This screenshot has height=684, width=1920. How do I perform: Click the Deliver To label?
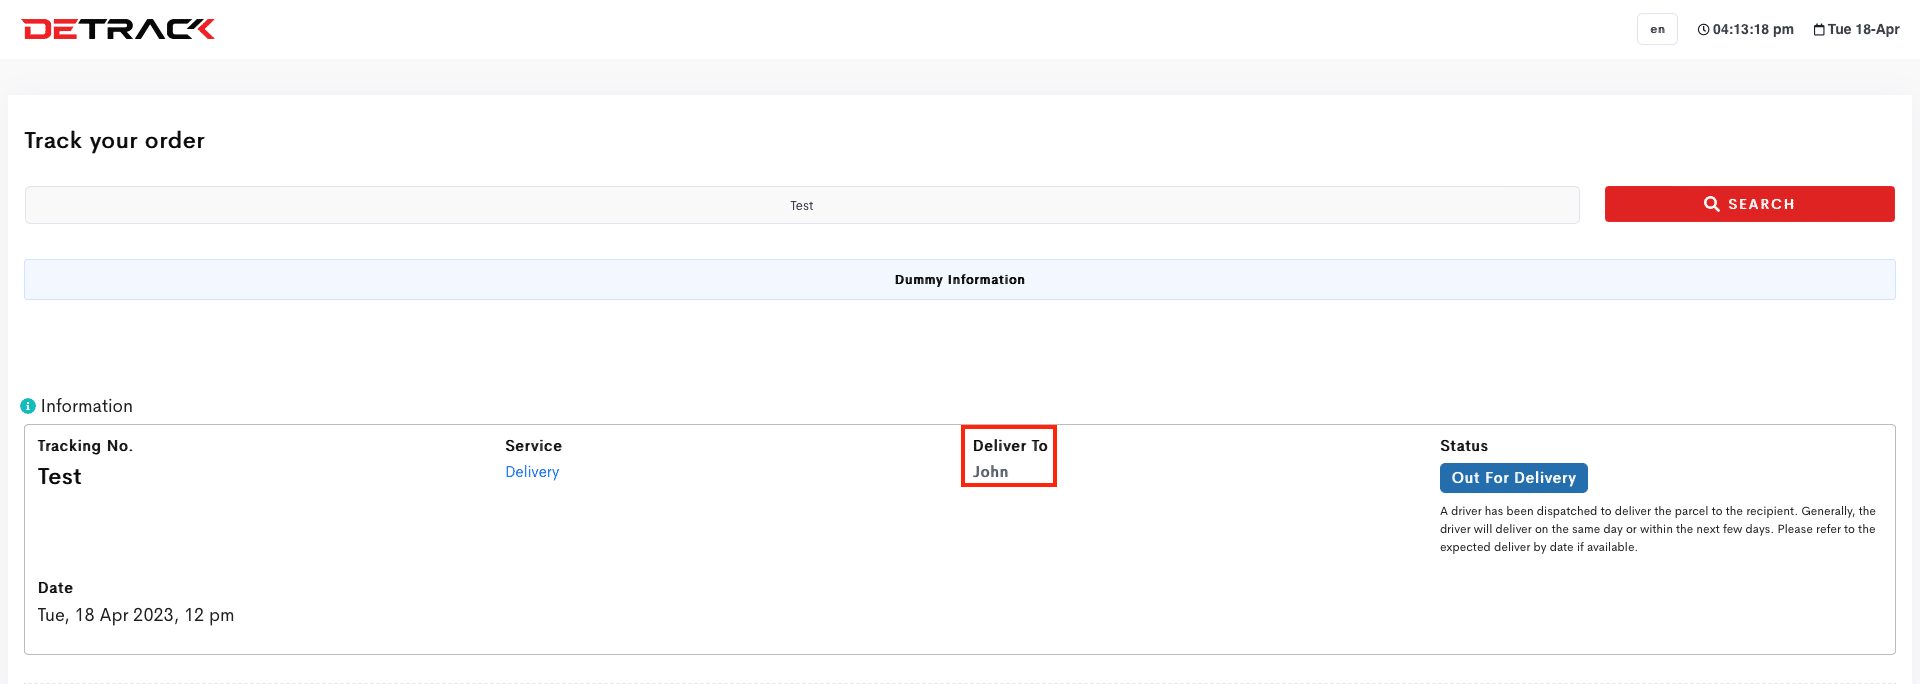[x=1010, y=446]
